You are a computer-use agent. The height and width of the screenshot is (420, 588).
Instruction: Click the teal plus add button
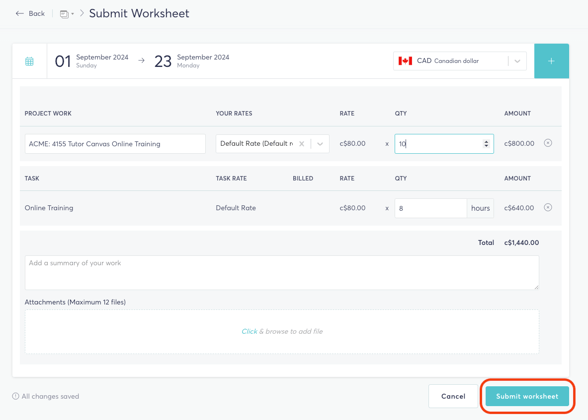pyautogui.click(x=551, y=61)
